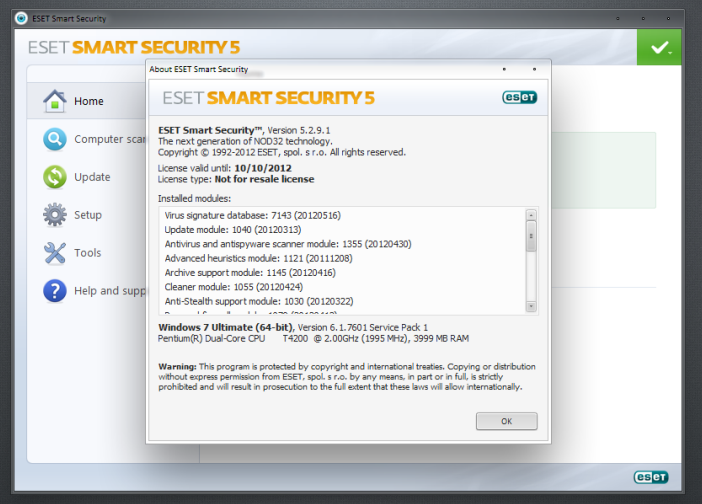Click the Help question mark icon
The width and height of the screenshot is (702, 504).
pos(55,291)
